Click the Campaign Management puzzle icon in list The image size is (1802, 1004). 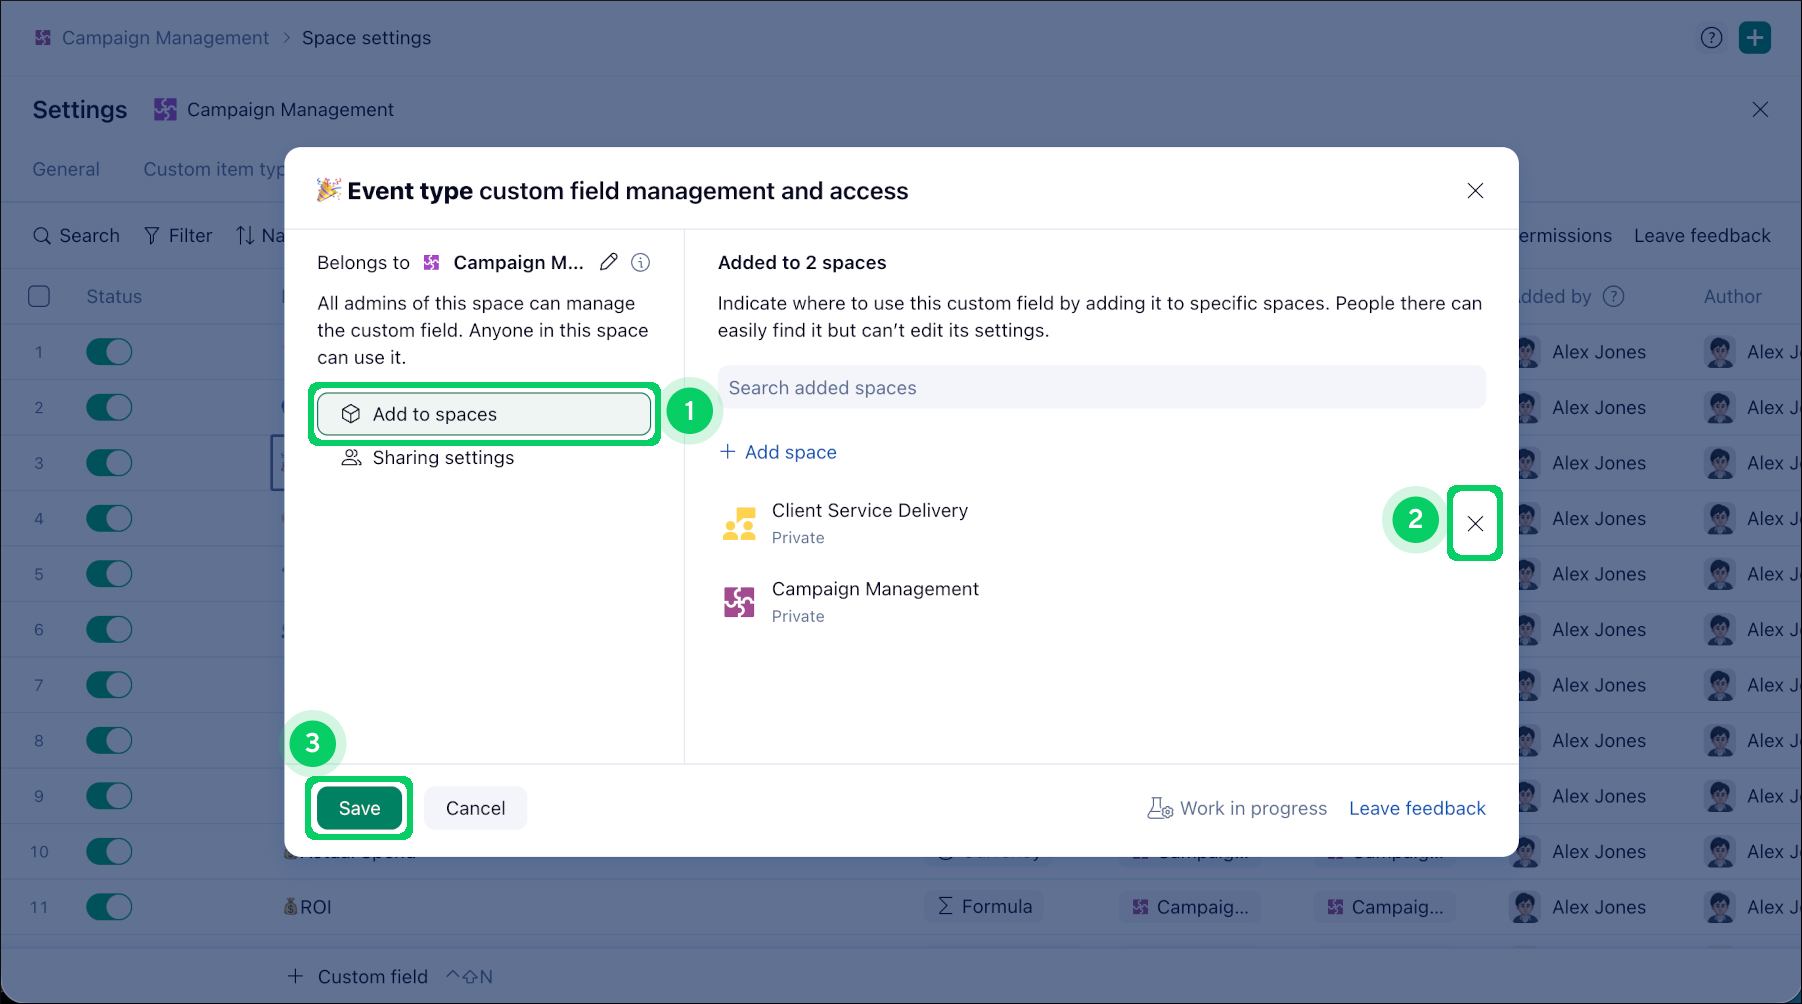[739, 602]
